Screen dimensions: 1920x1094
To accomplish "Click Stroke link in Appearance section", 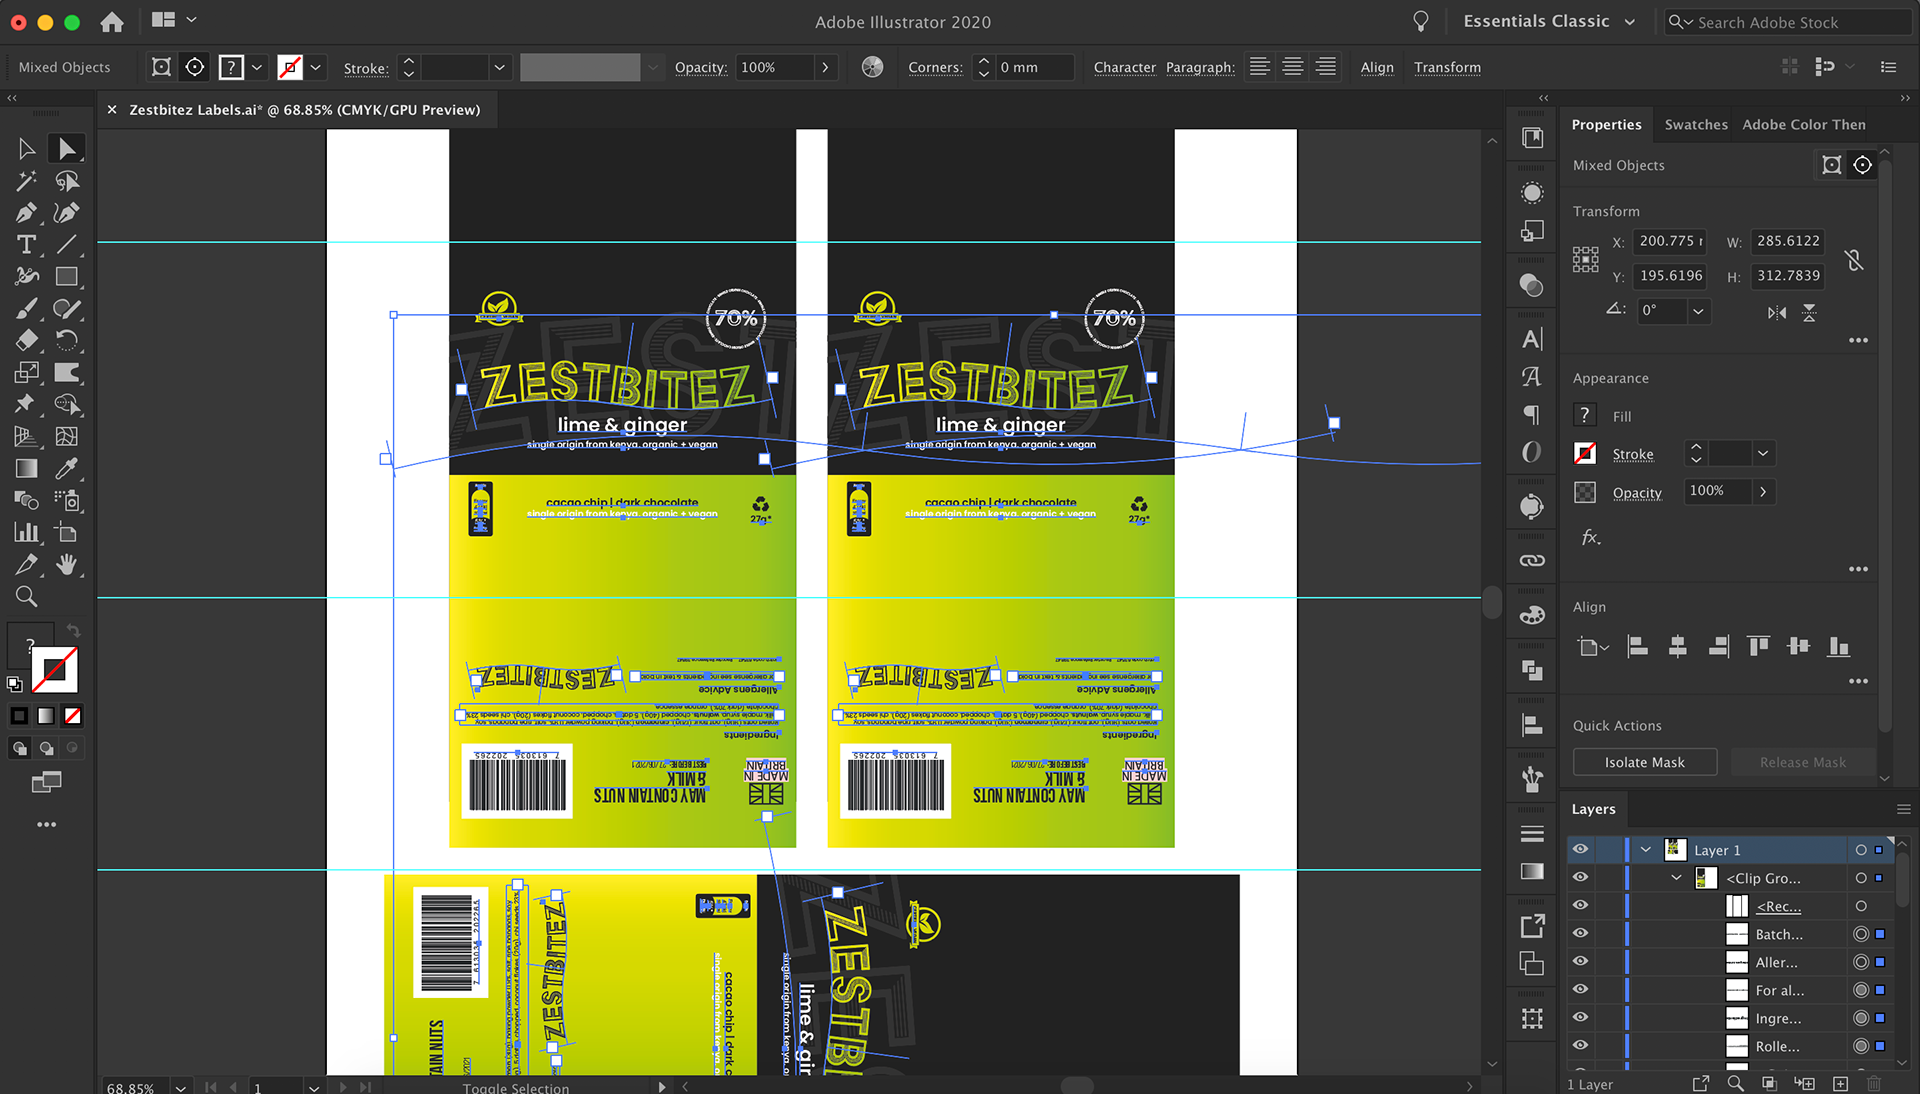I will (1633, 454).
